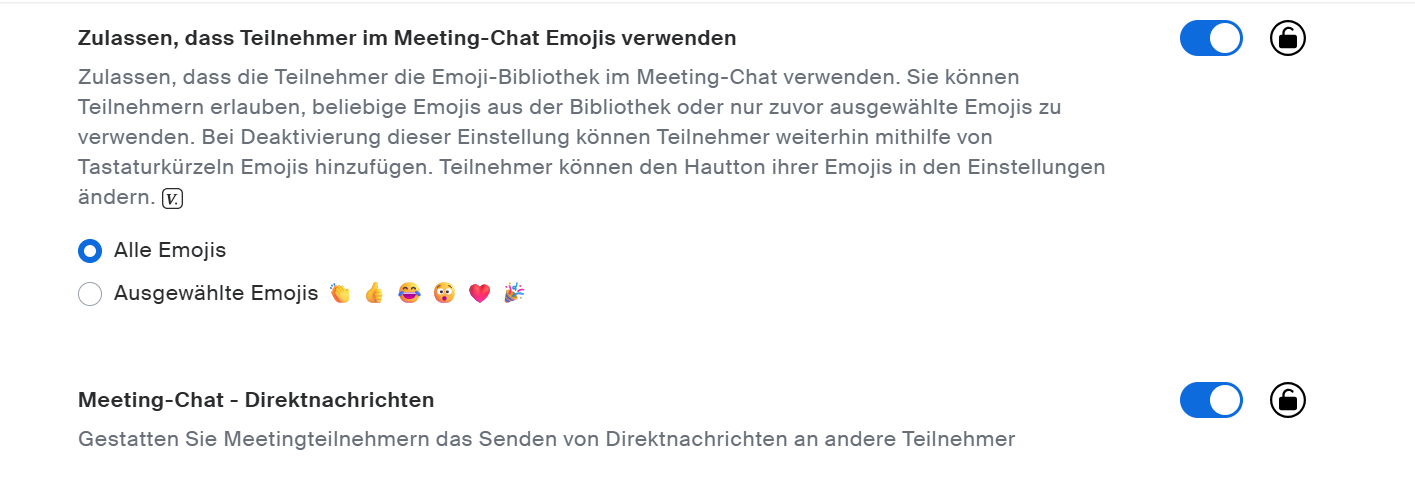This screenshot has width=1415, height=477.
Task: Click the laughing with tears emoji
Action: click(x=409, y=293)
